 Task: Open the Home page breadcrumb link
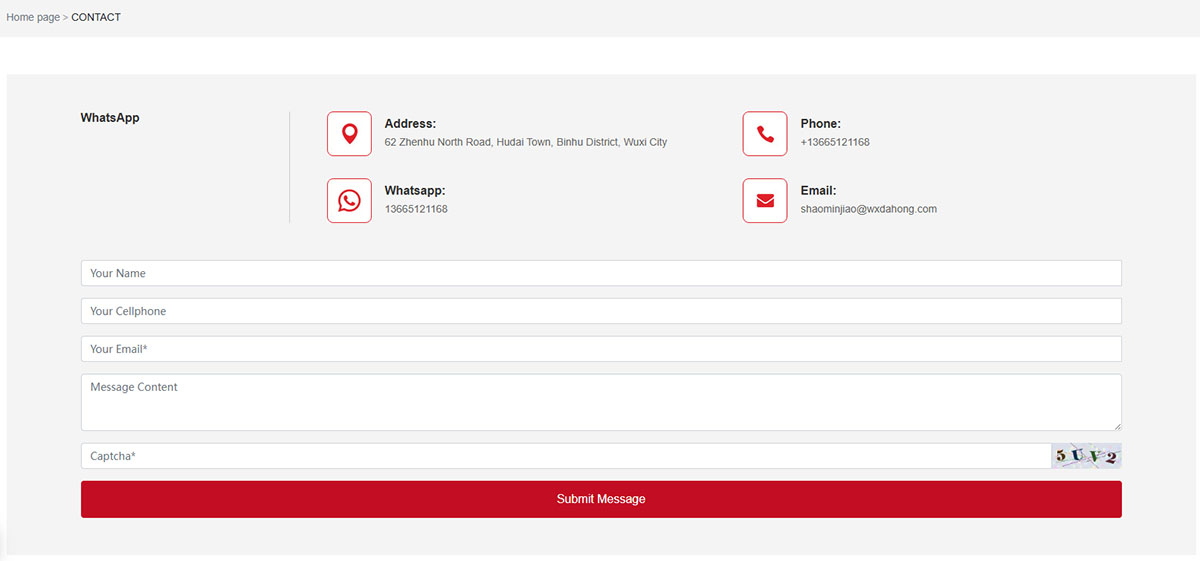tap(33, 17)
